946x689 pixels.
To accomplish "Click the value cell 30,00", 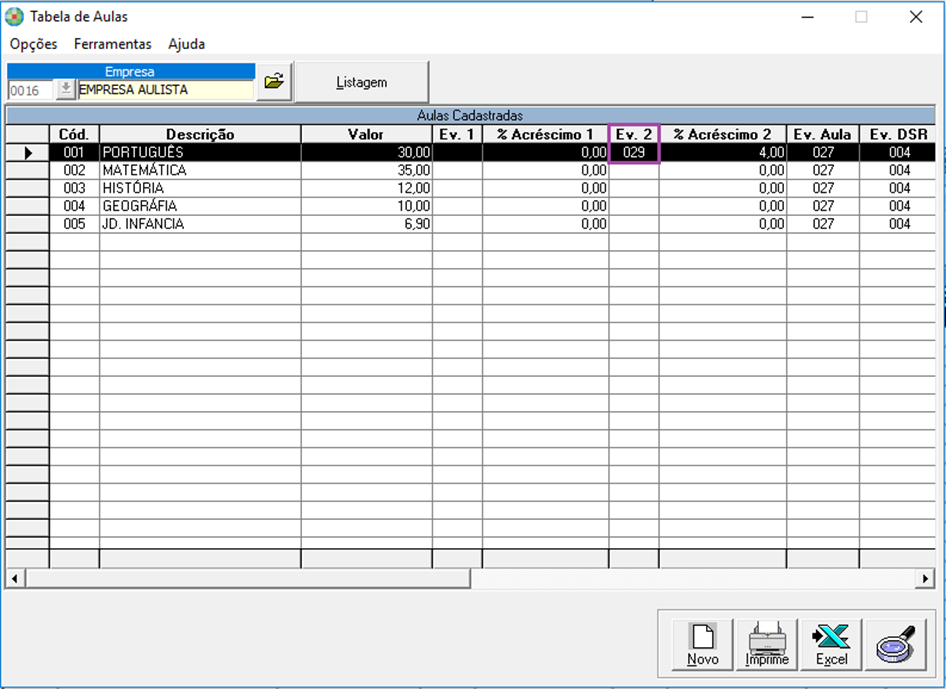I will [x=366, y=153].
